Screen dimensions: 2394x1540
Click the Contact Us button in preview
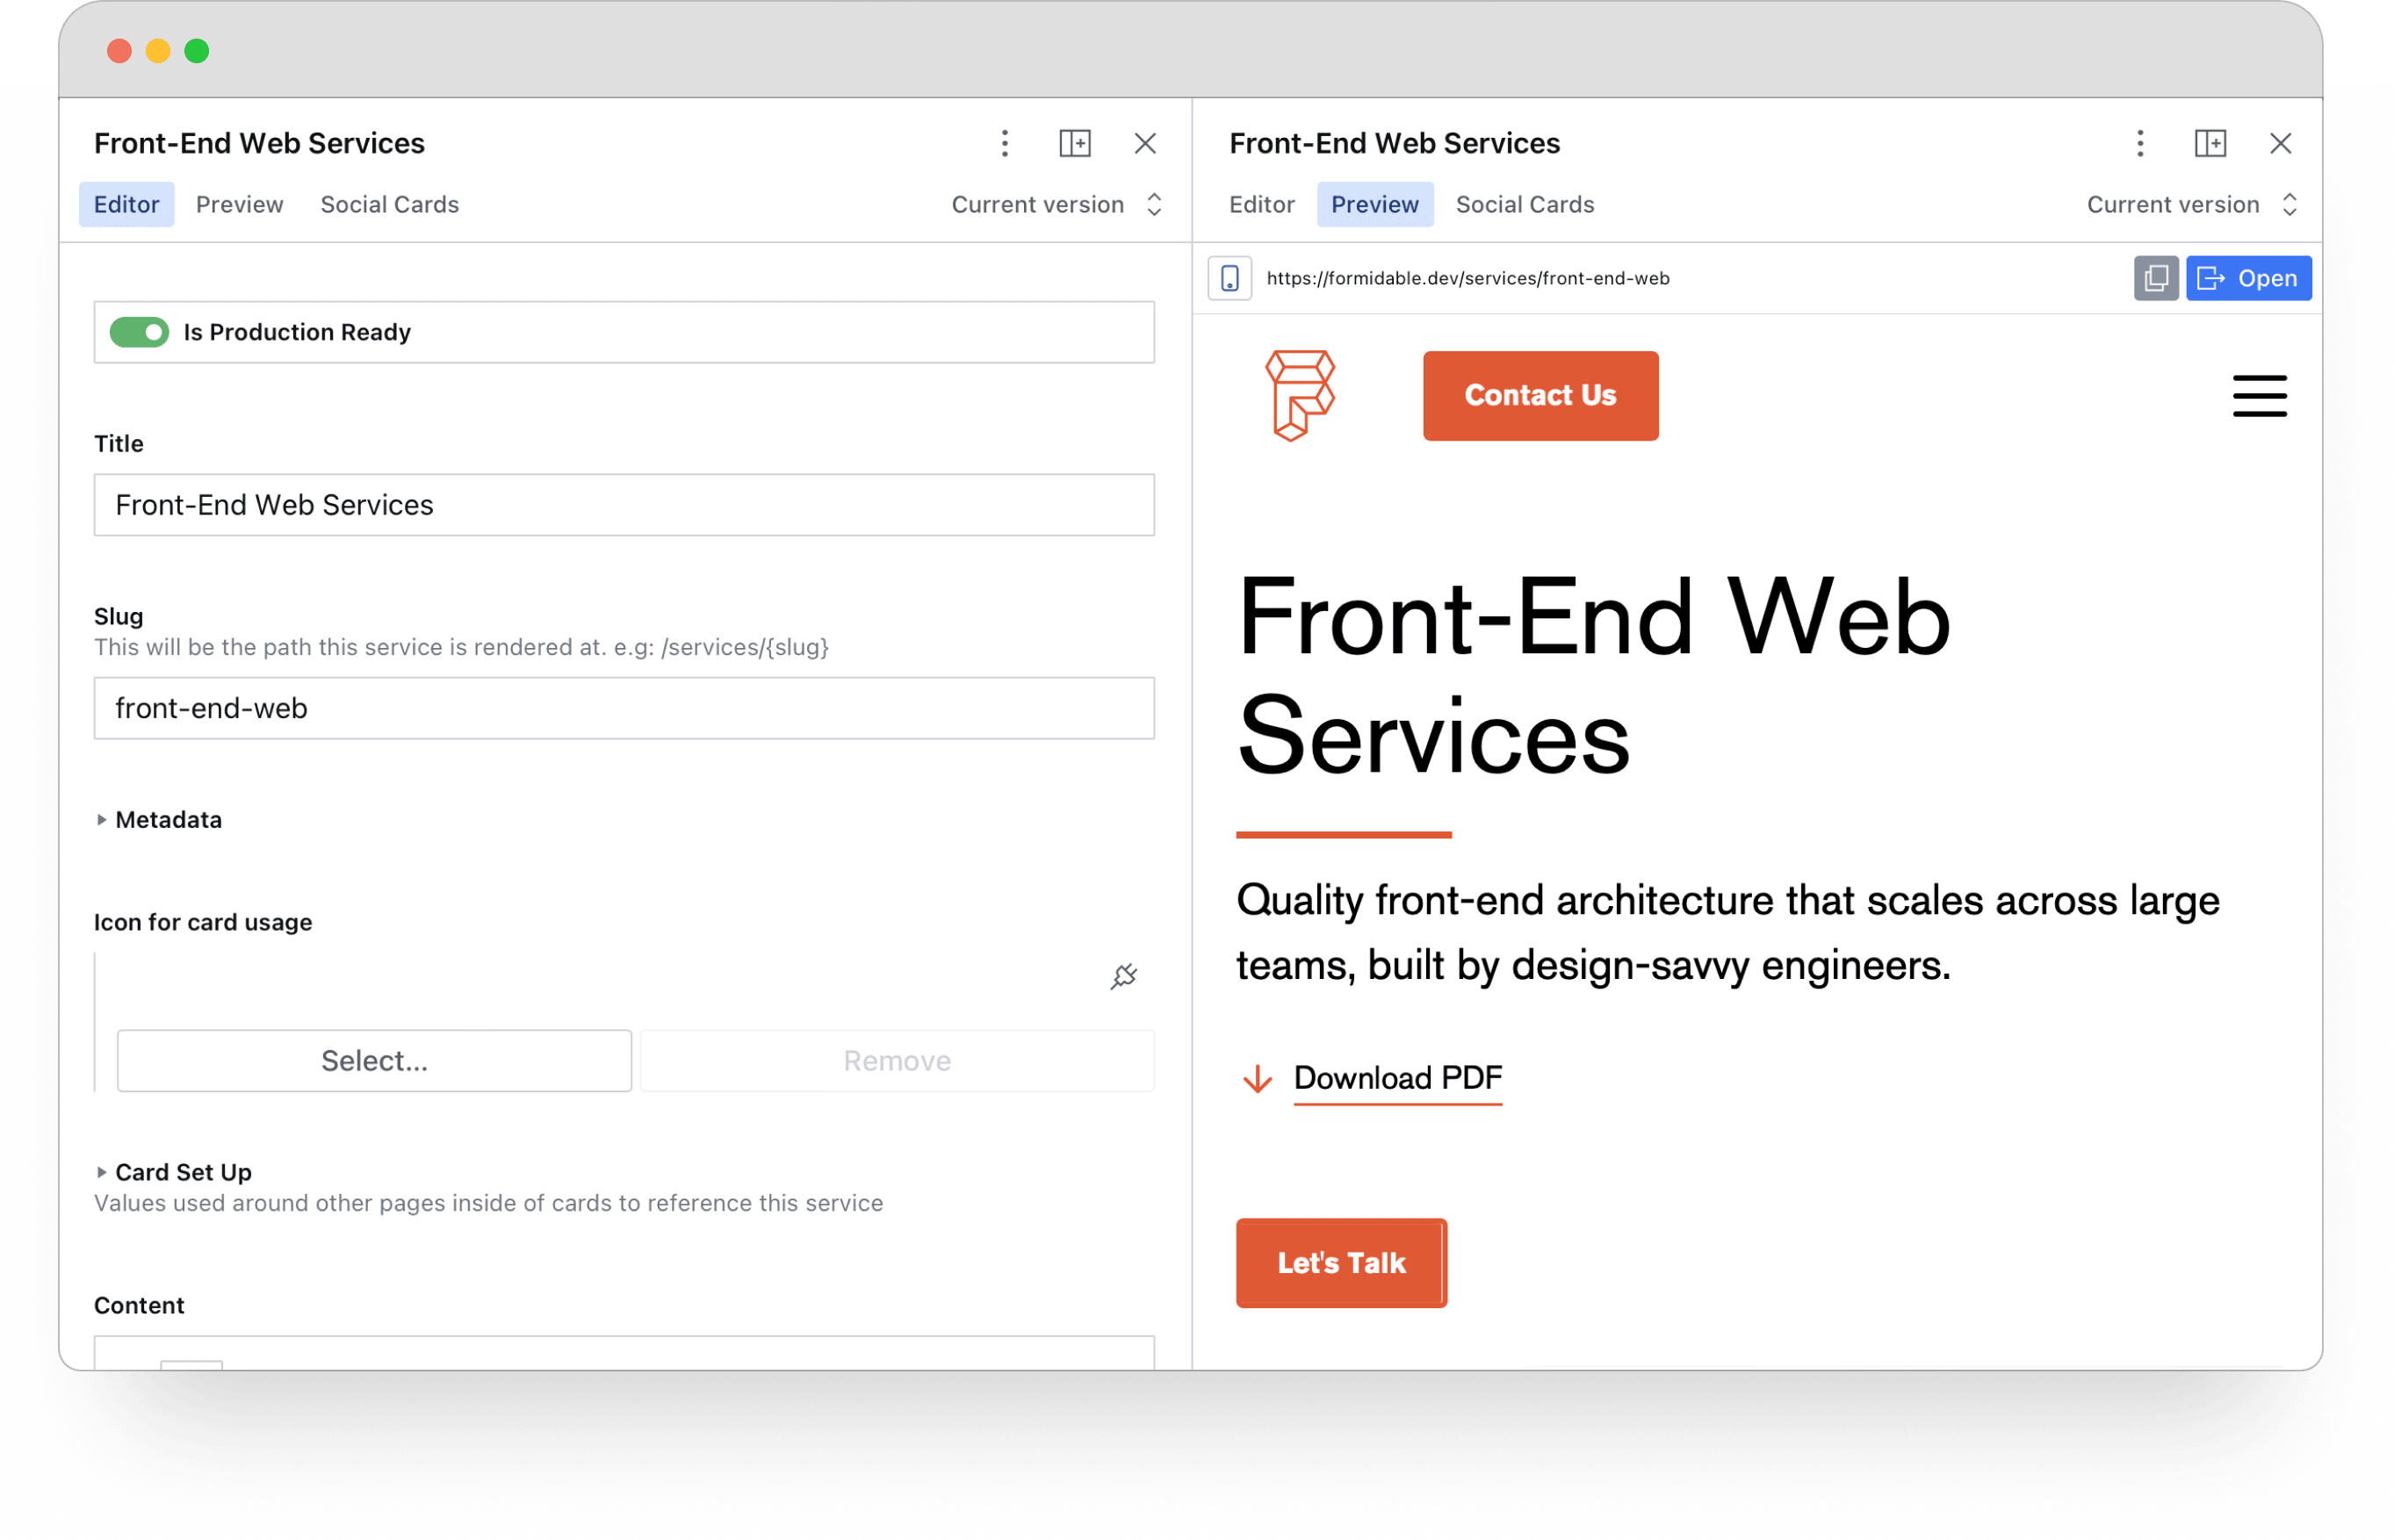1539,392
